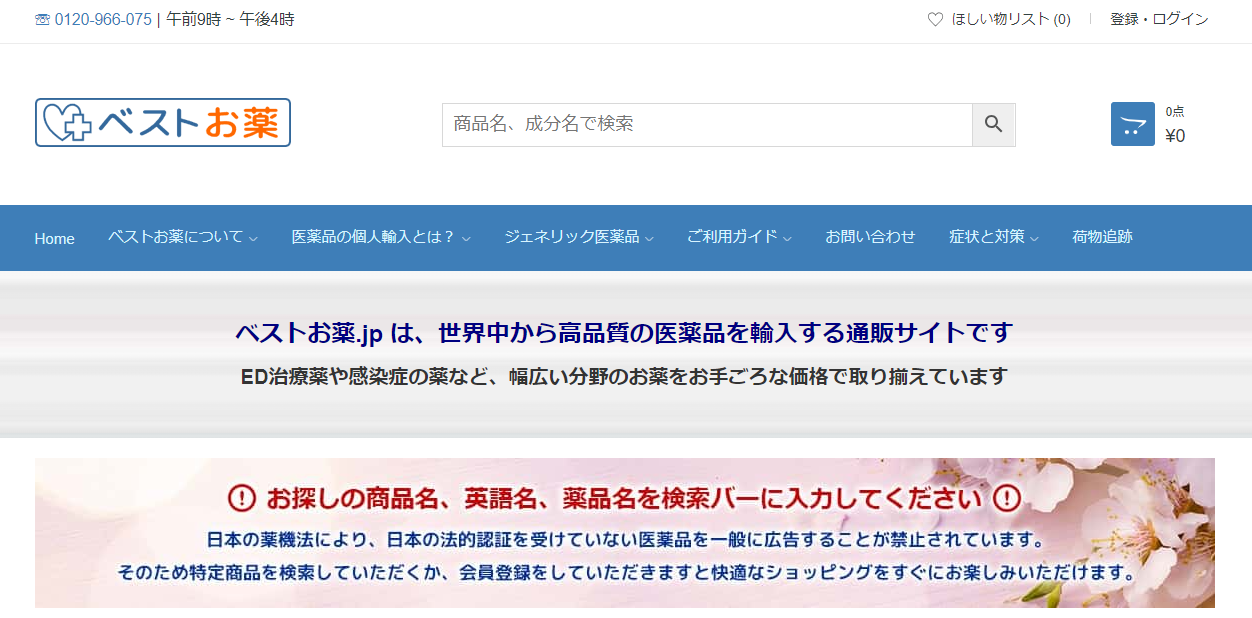Viewport: 1252px width, 618px height.
Task: Expand the ベストお薬について dropdown menu
Action: pos(182,237)
